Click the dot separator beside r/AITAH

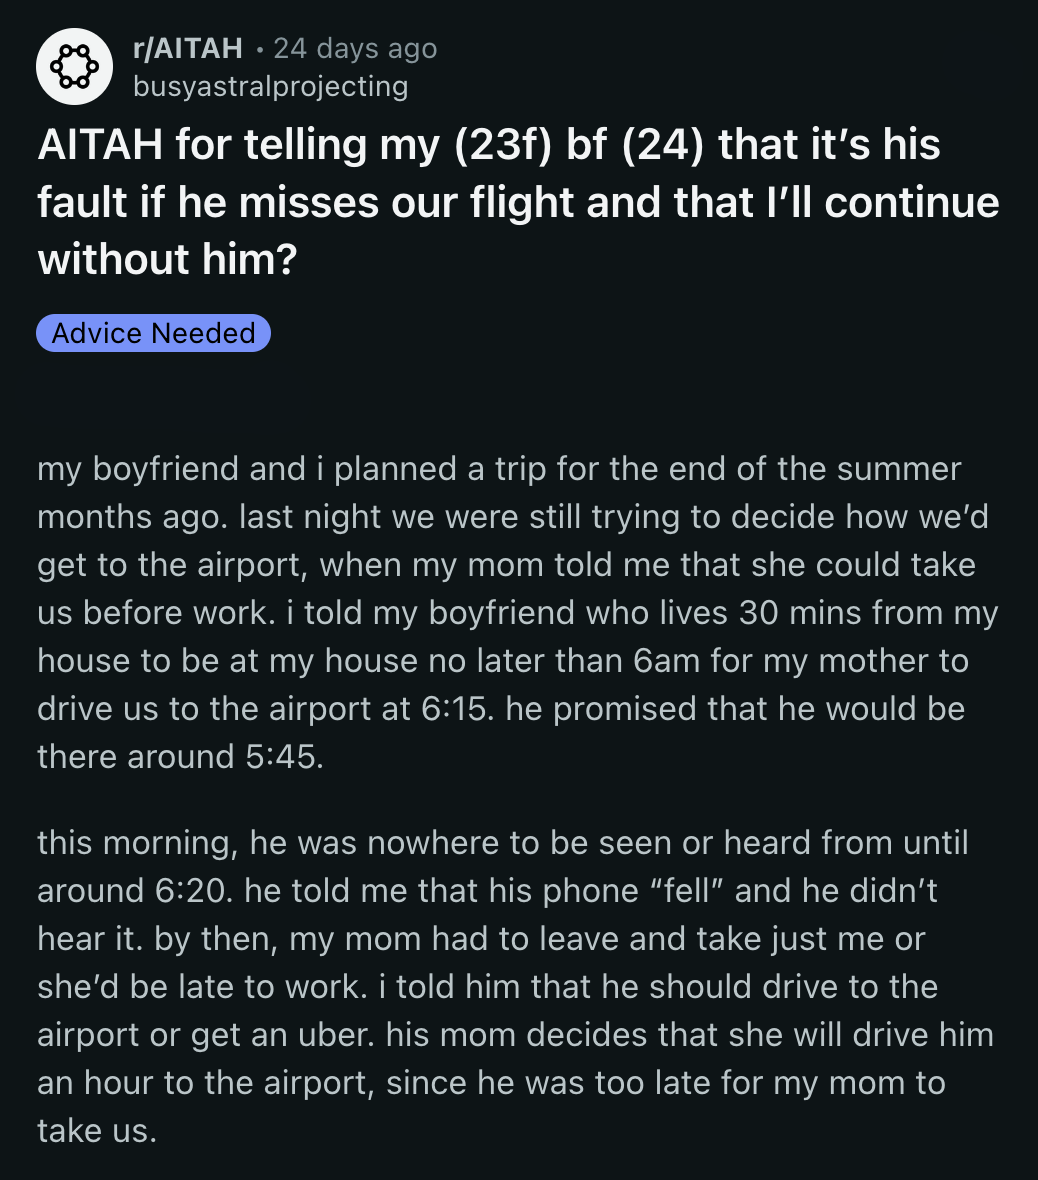(x=253, y=48)
